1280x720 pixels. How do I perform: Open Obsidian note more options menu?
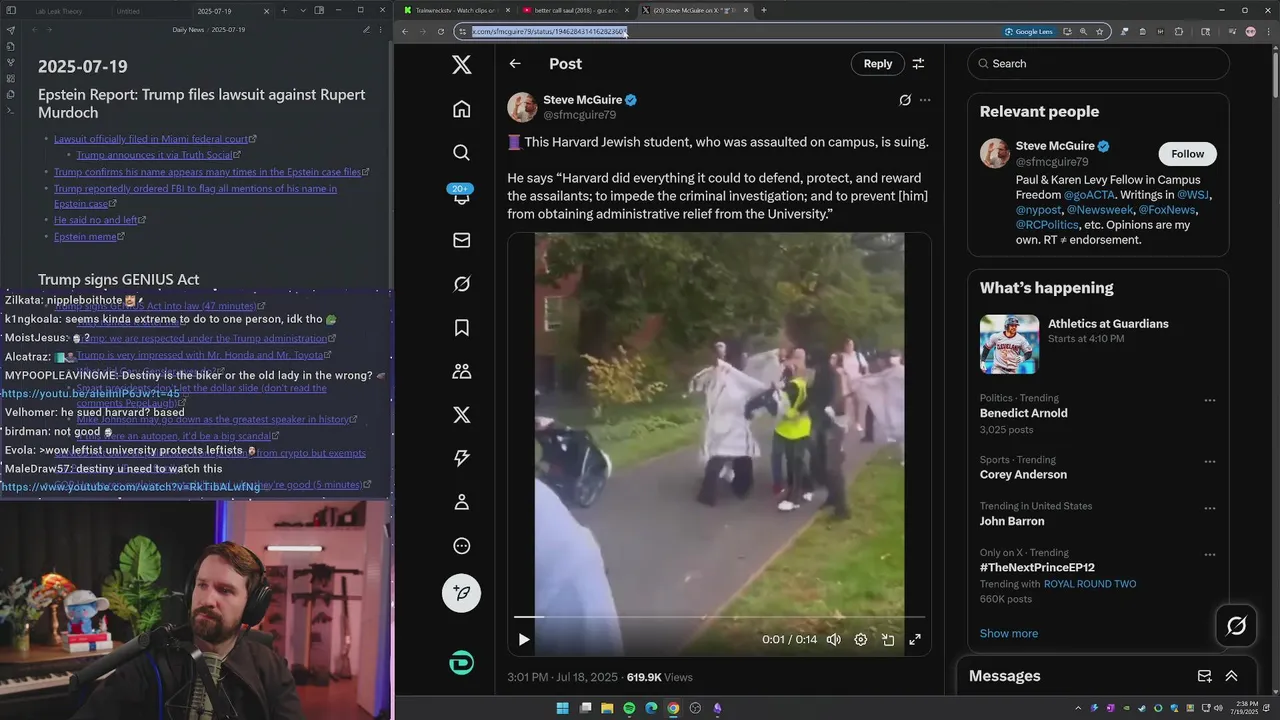tap(380, 30)
